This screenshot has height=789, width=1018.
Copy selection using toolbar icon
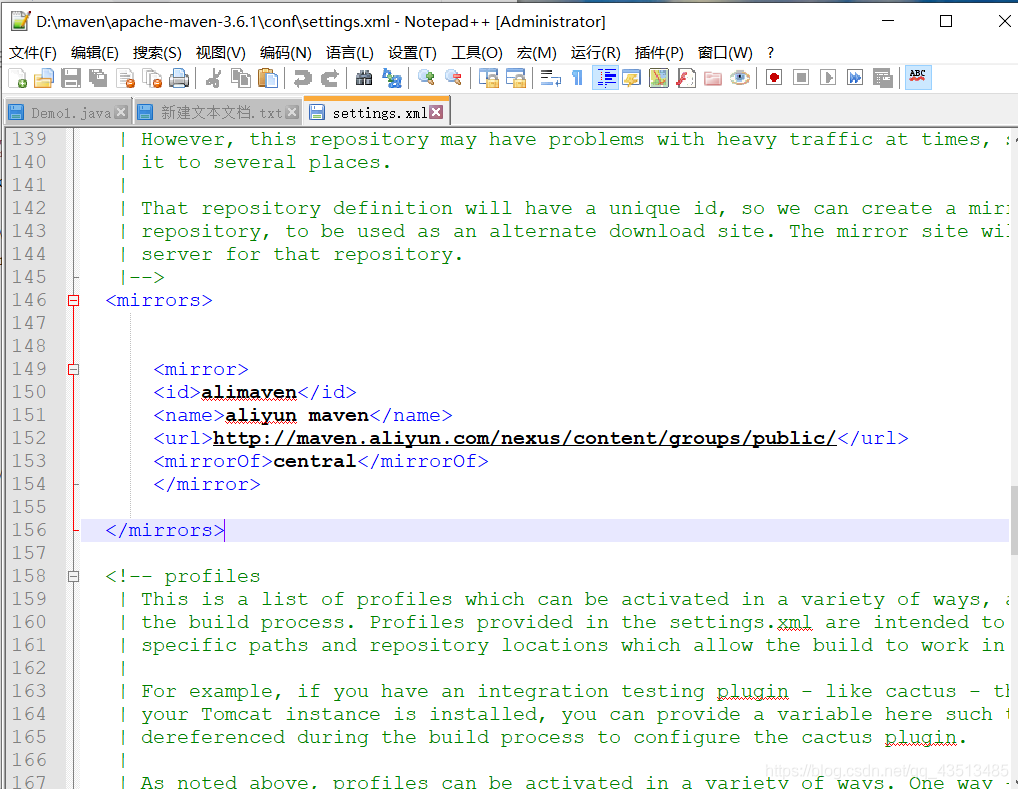point(241,79)
